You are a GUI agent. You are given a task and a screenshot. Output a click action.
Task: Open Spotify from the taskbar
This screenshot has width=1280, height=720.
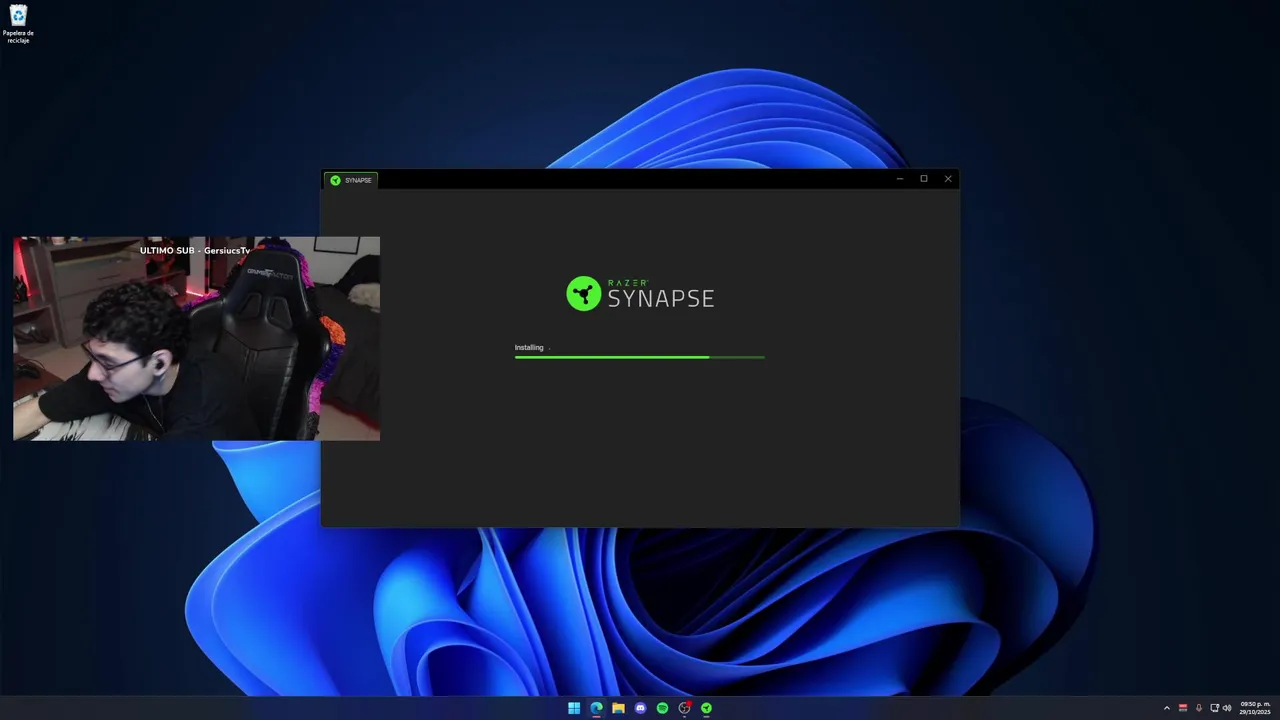(x=662, y=708)
